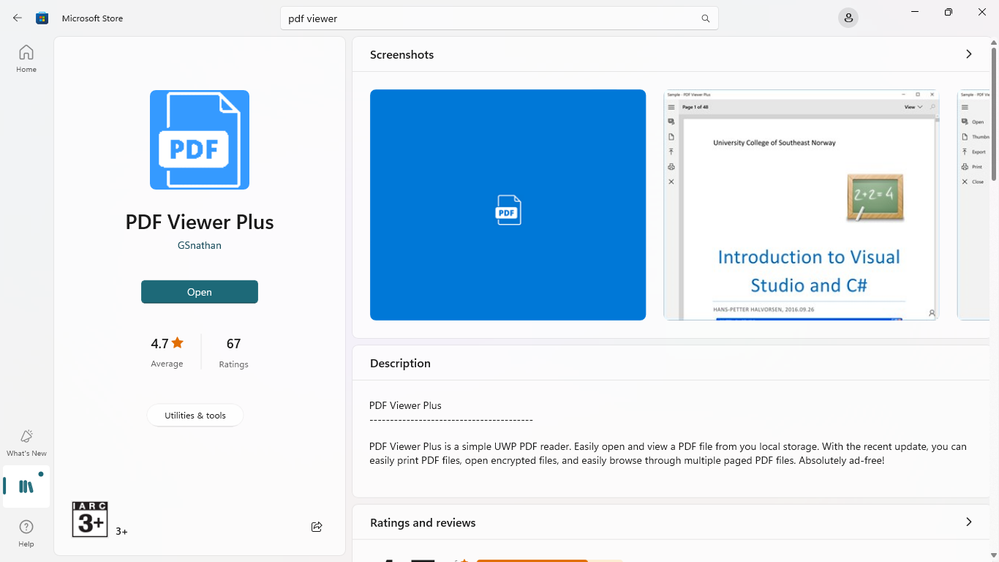Screen dimensions: 999x562
Task: Open the PDF Viewer Plus app
Action: click(x=199, y=292)
